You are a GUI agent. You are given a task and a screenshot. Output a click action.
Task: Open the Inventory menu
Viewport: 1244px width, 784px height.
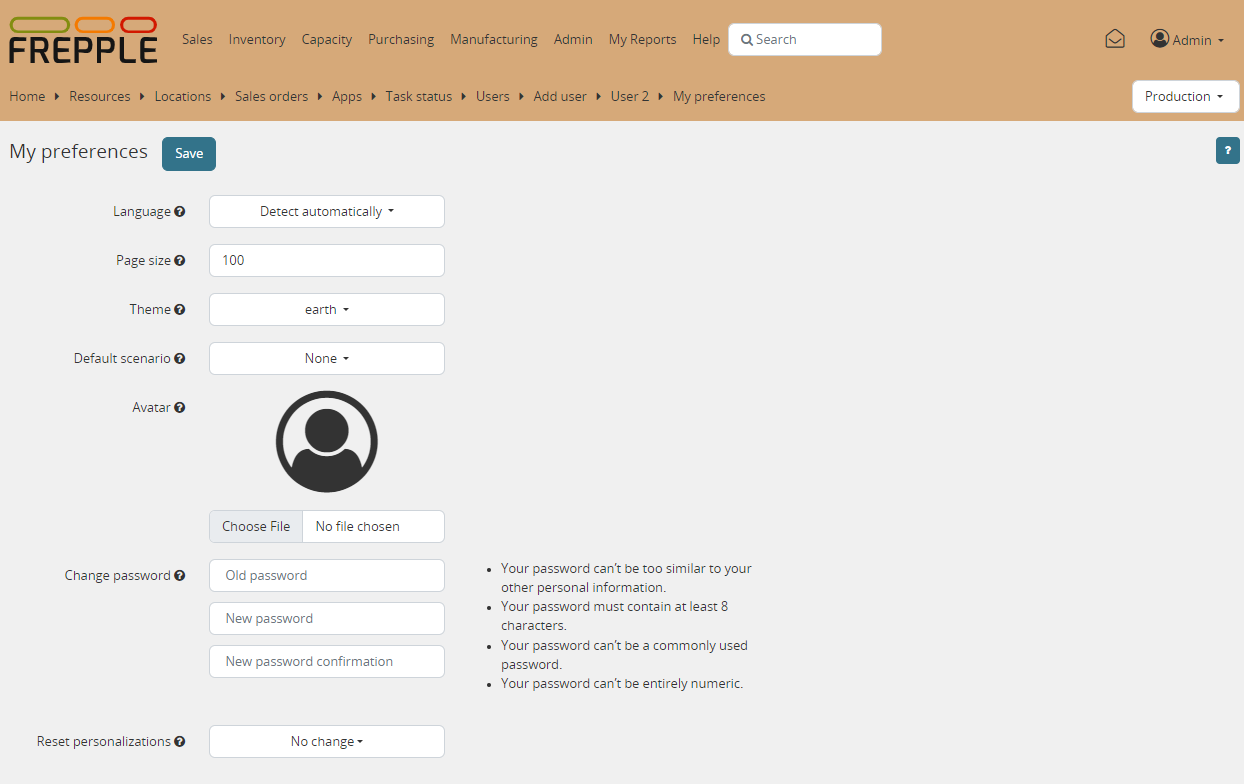(256, 39)
